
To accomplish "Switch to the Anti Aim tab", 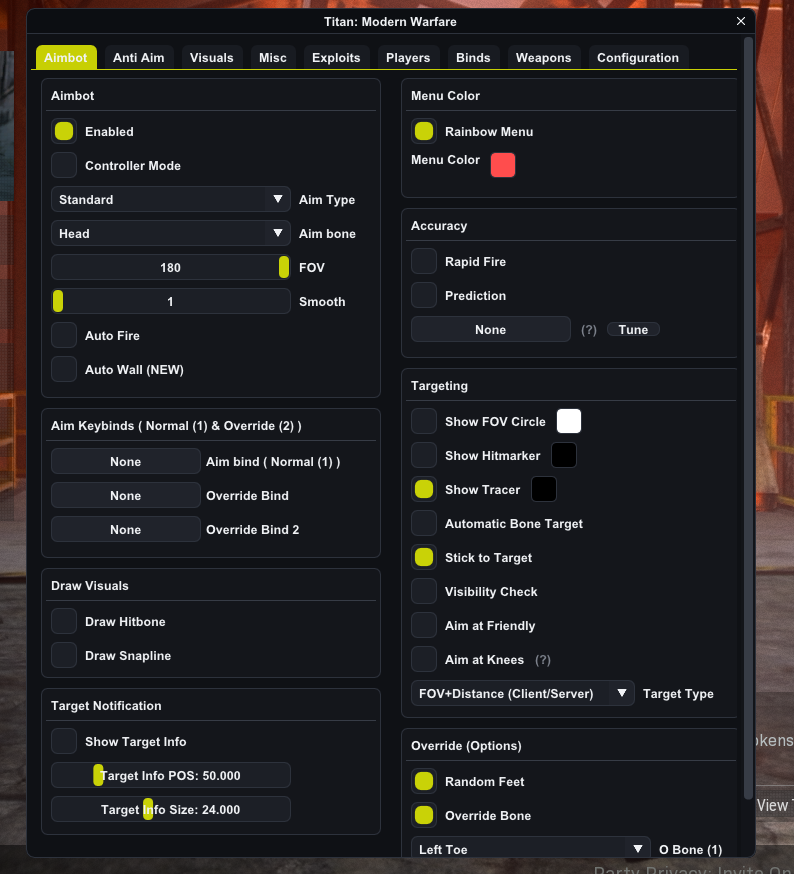I will pos(138,57).
